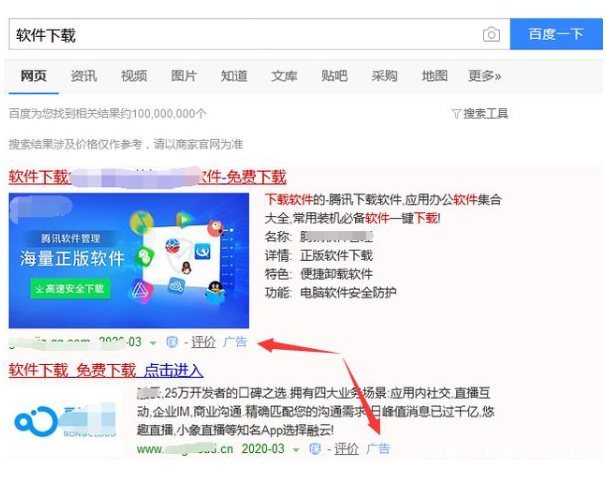Open the 资讯 tab
The image size is (606, 480).
point(84,76)
